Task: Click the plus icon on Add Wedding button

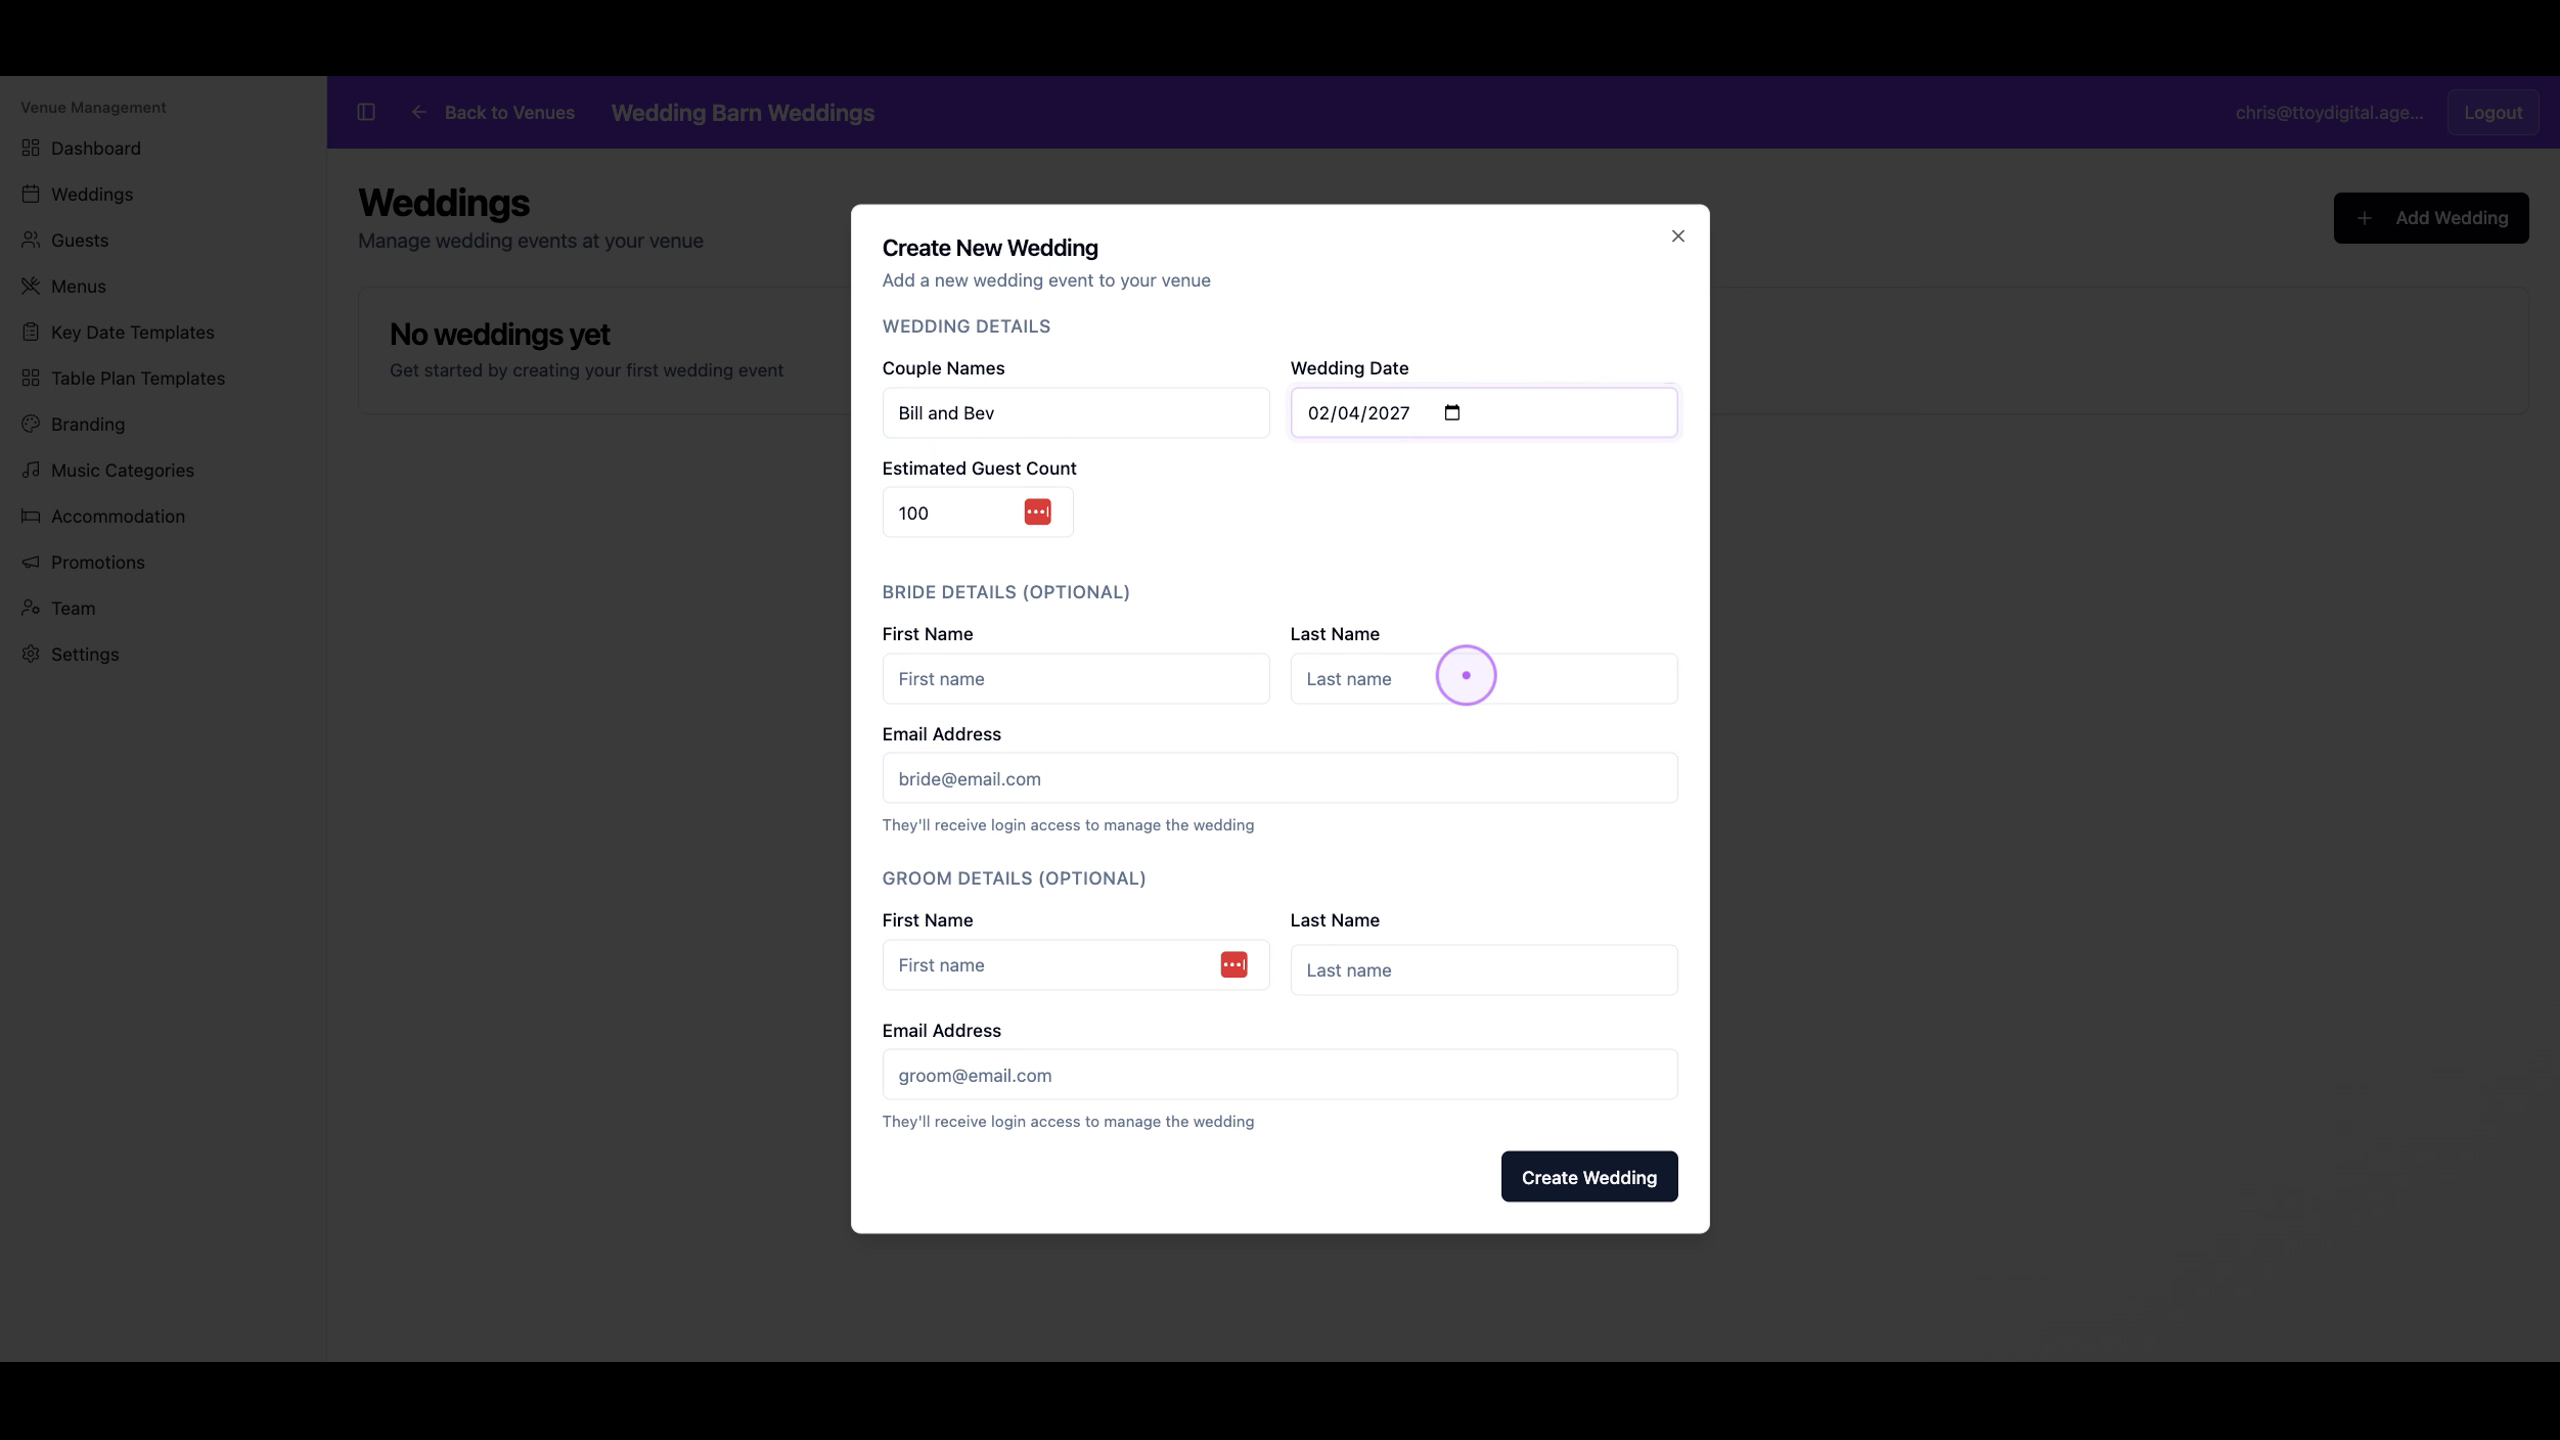Action: 2364,218
